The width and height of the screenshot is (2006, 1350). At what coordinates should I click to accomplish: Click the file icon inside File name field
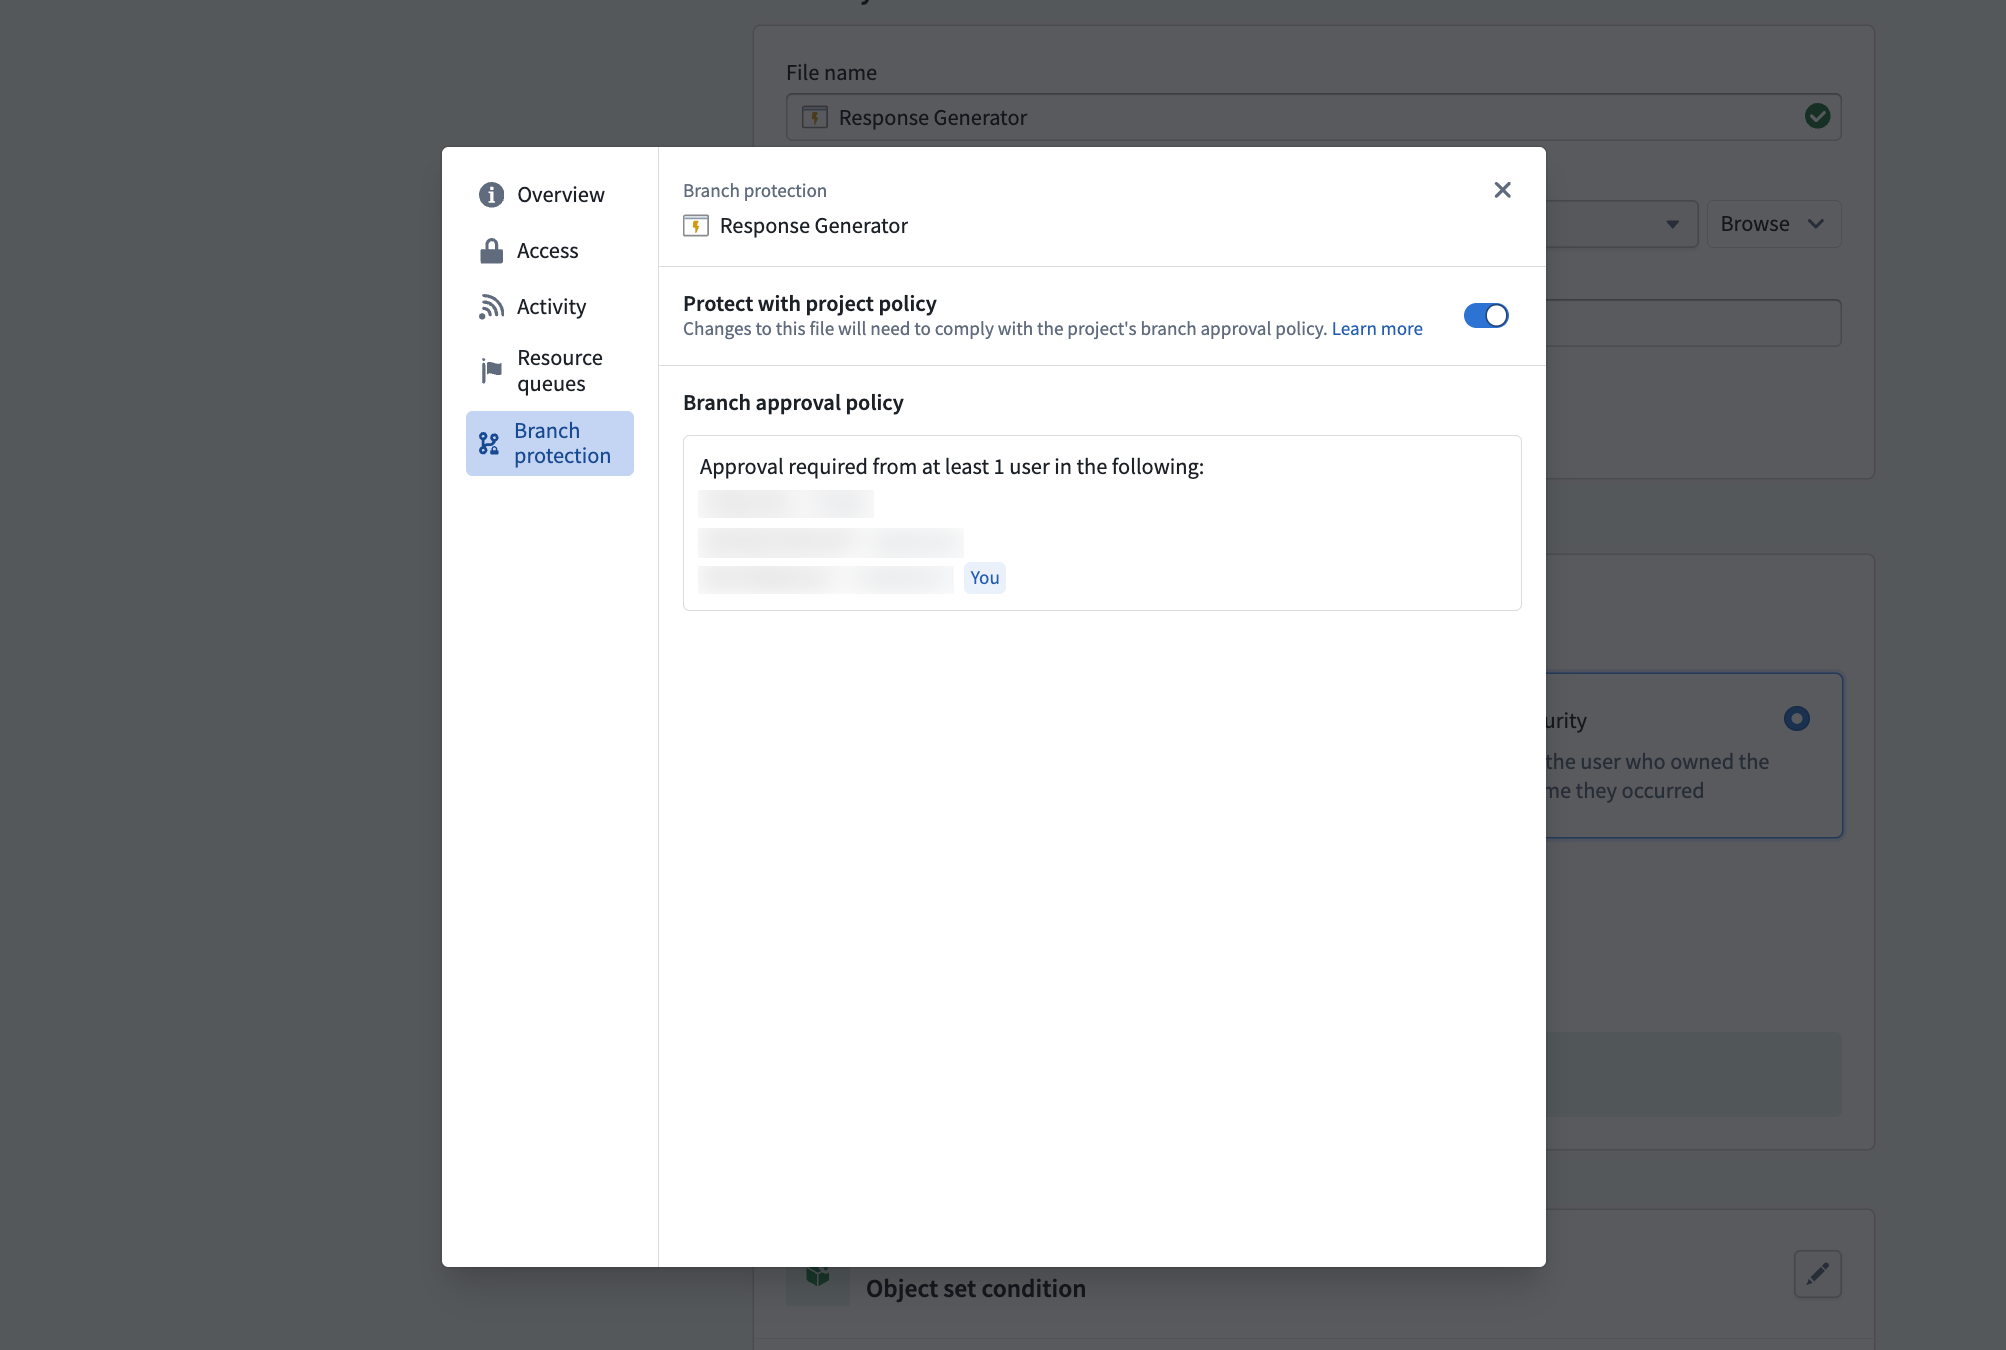coord(815,117)
